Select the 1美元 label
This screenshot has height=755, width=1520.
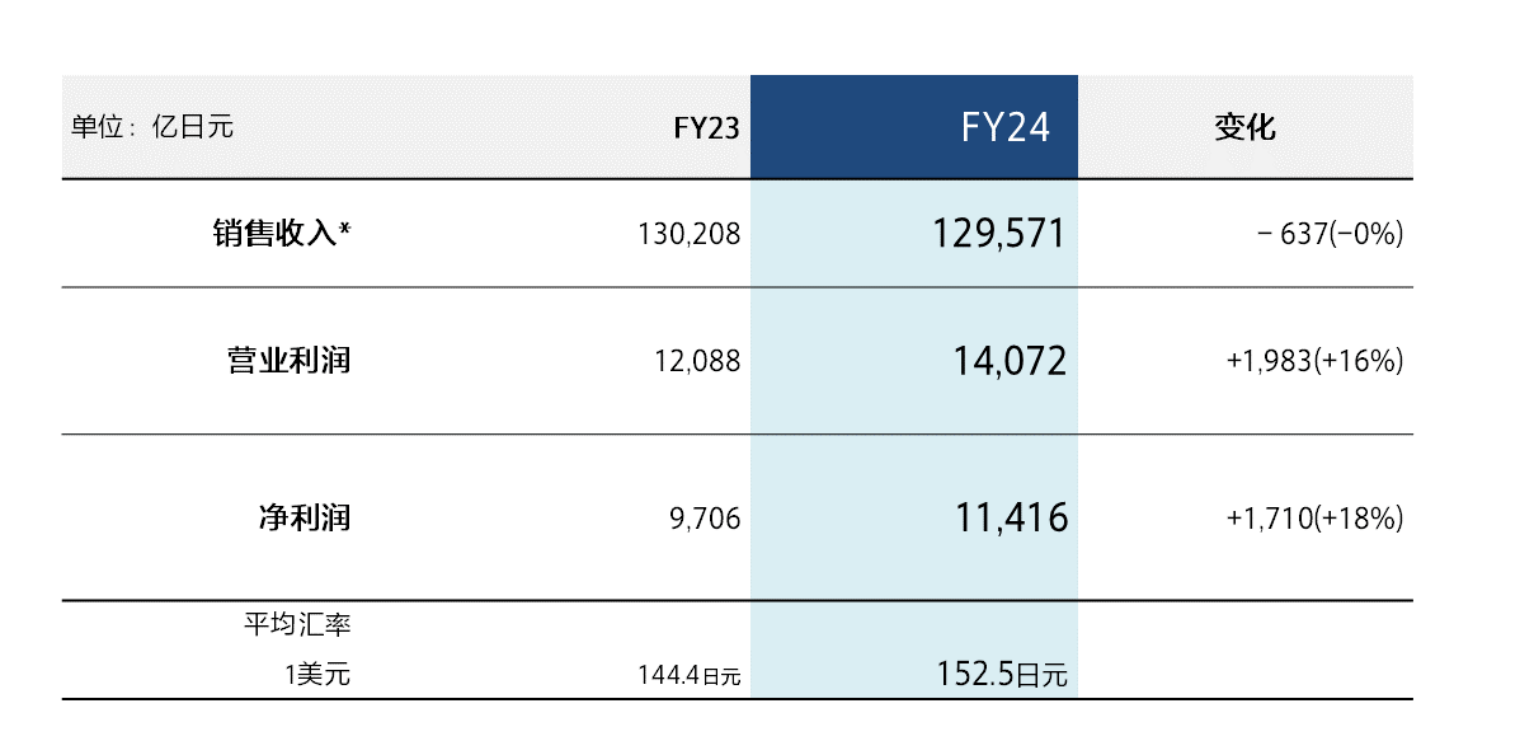pos(317,675)
